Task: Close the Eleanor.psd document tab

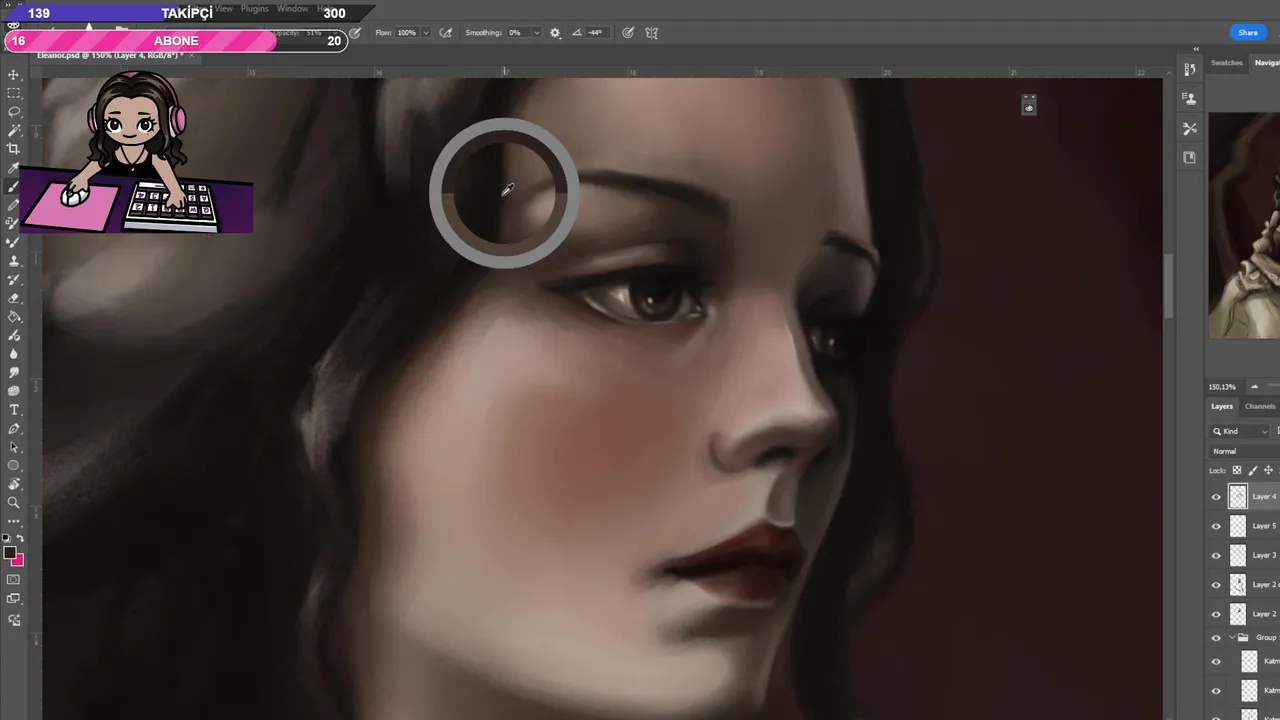Action: [192, 55]
